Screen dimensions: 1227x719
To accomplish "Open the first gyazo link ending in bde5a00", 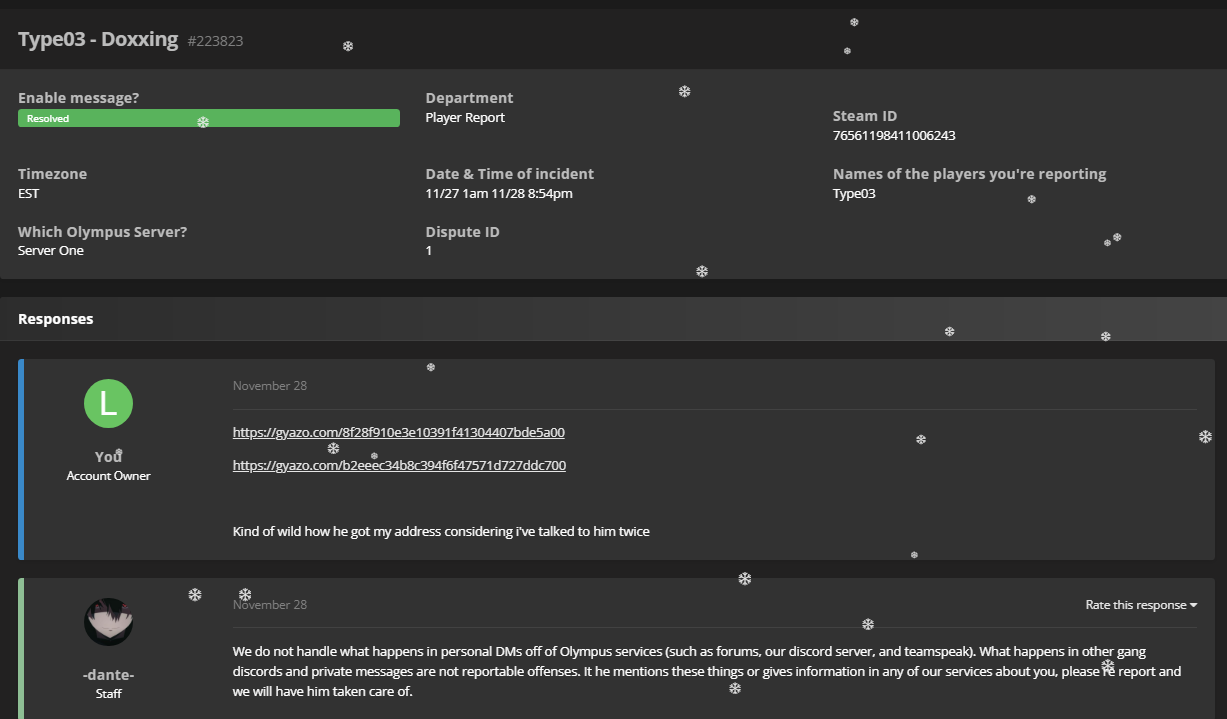I will pyautogui.click(x=399, y=433).
